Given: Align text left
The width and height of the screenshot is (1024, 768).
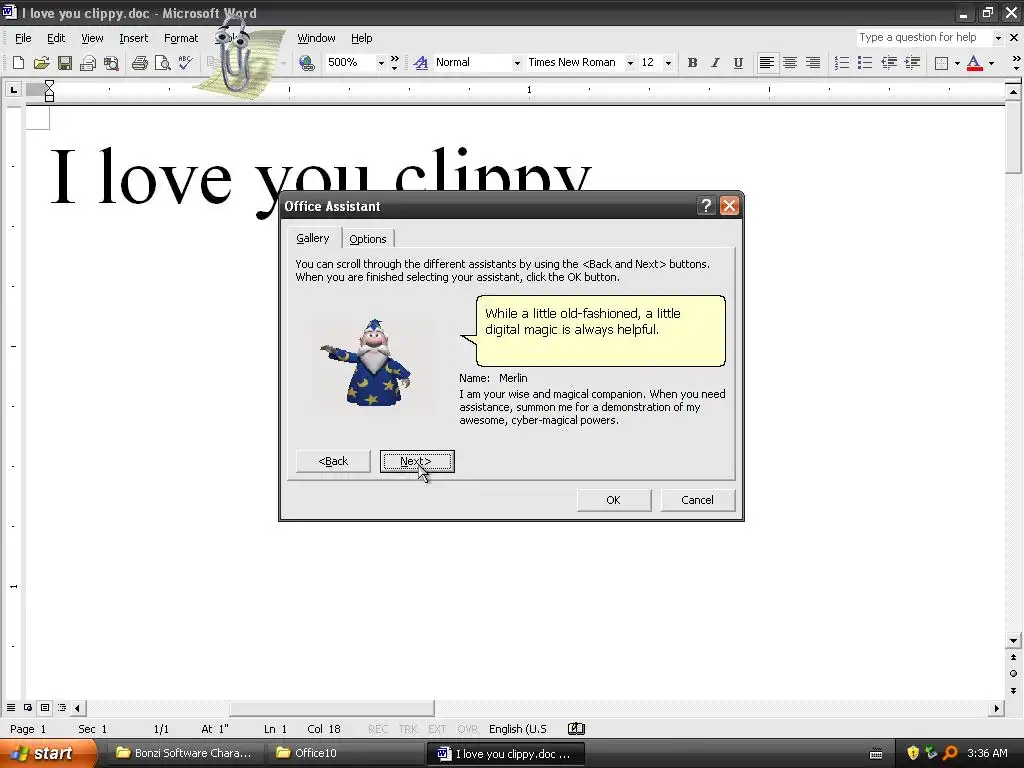Looking at the screenshot, I should (767, 63).
